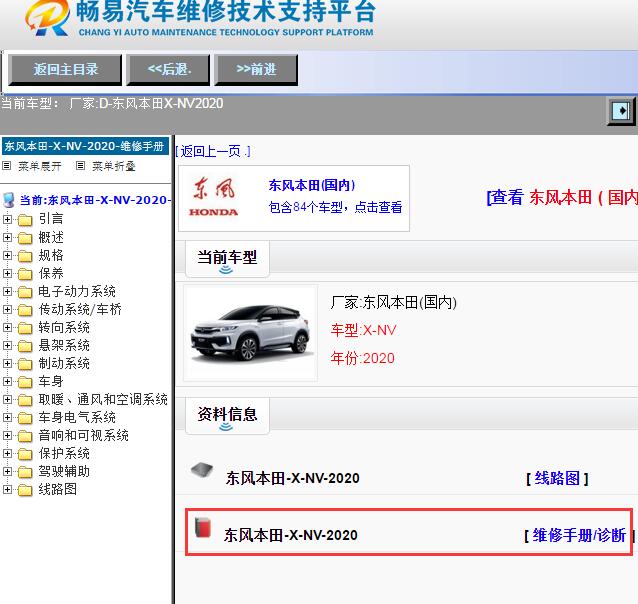Screen dimensions: 638x604
Task: Click the folder icon next to 车身
Action: click(x=25, y=382)
